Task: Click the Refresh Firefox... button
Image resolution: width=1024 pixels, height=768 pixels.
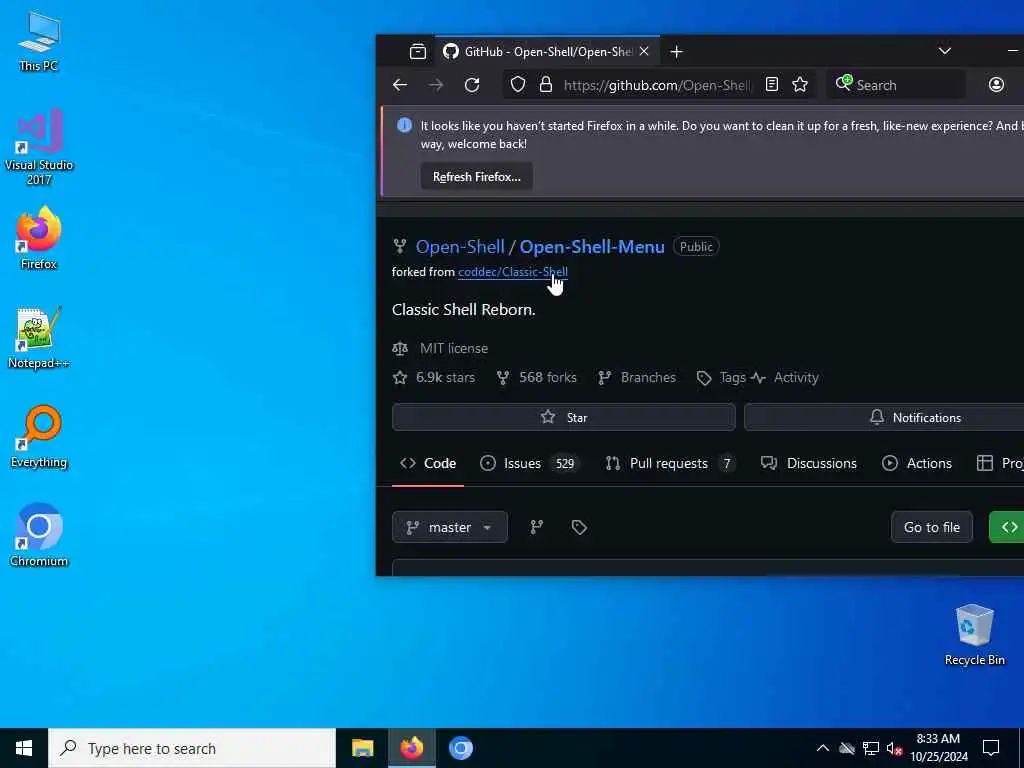Action: click(x=477, y=177)
